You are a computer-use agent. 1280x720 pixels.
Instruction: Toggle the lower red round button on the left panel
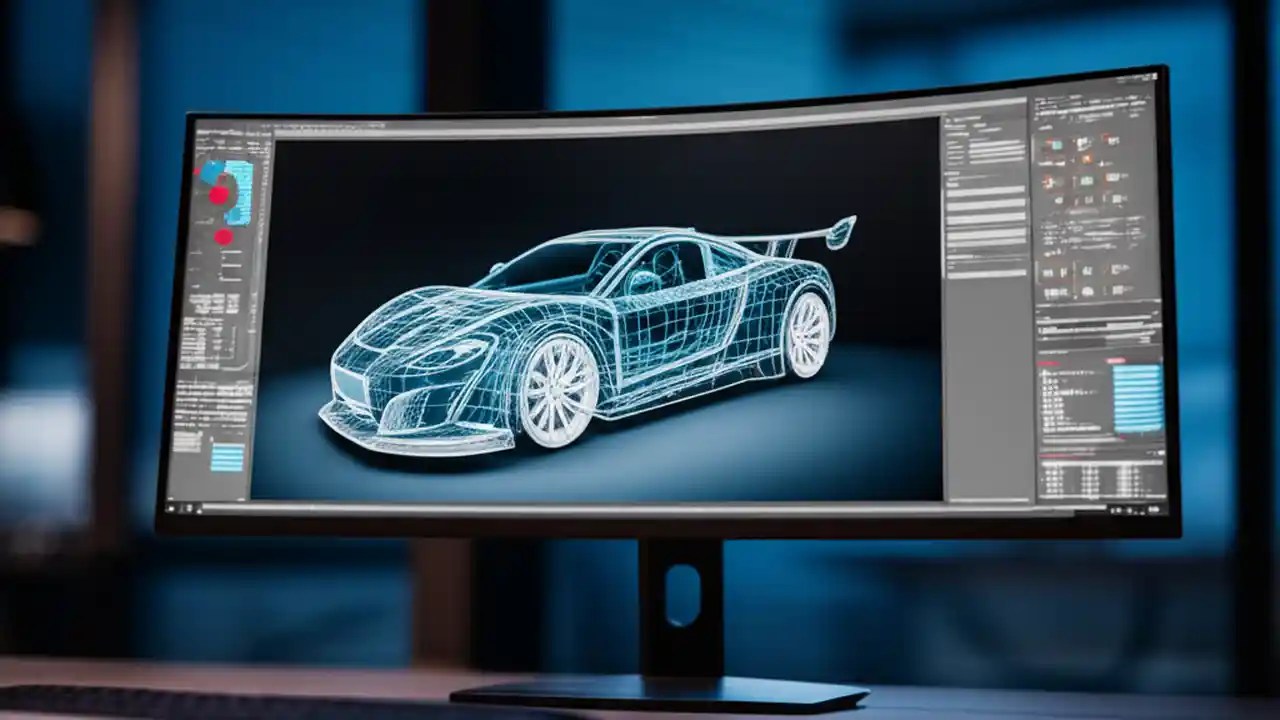(x=221, y=238)
